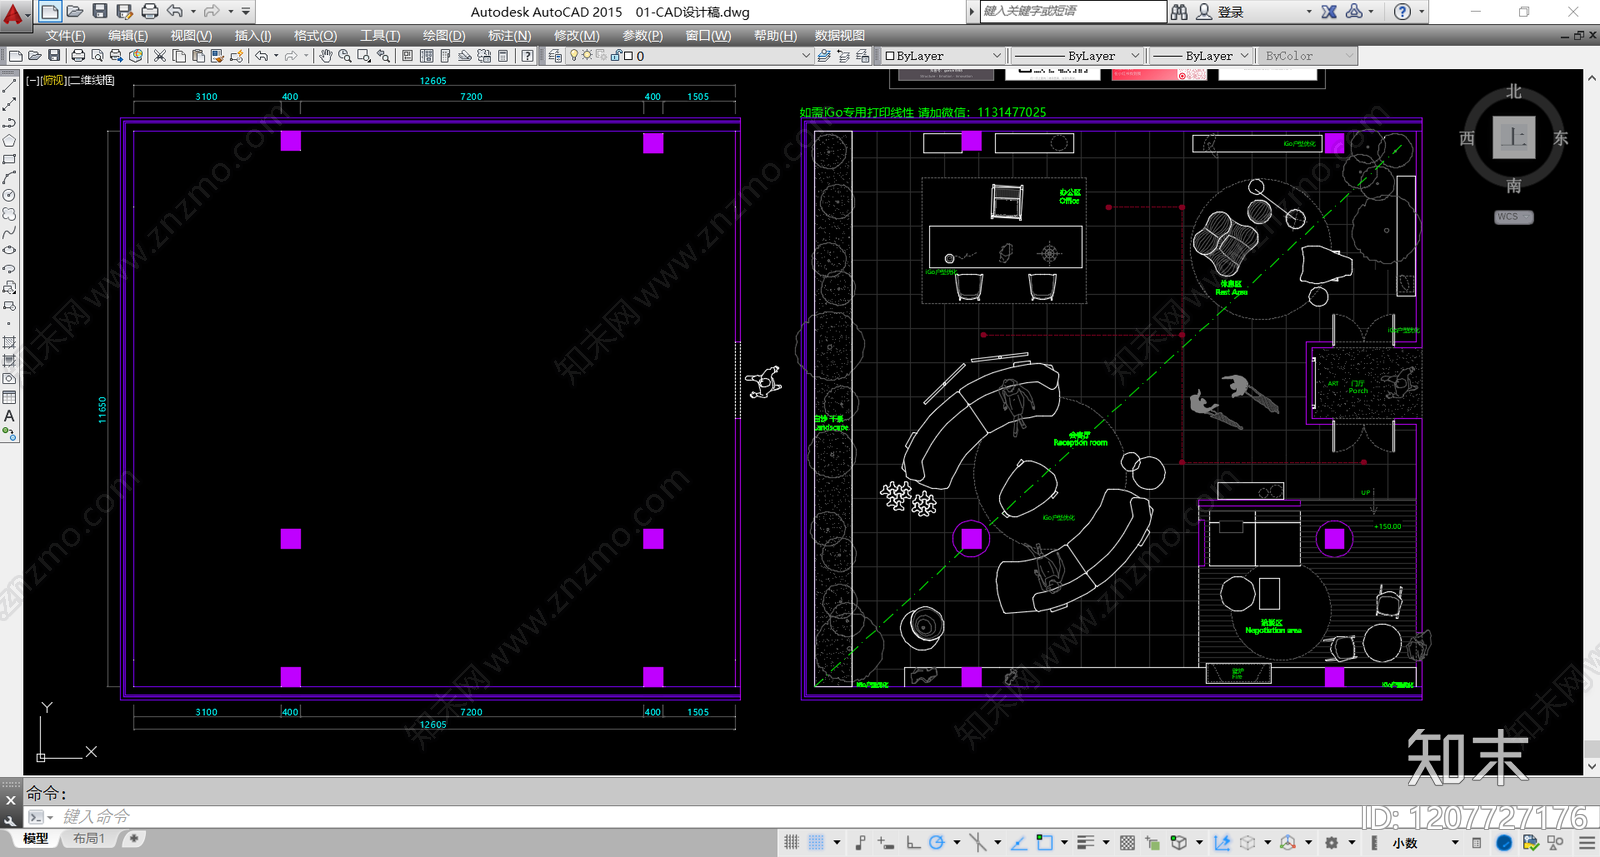Open the ByLayer color control dropdown

point(944,56)
